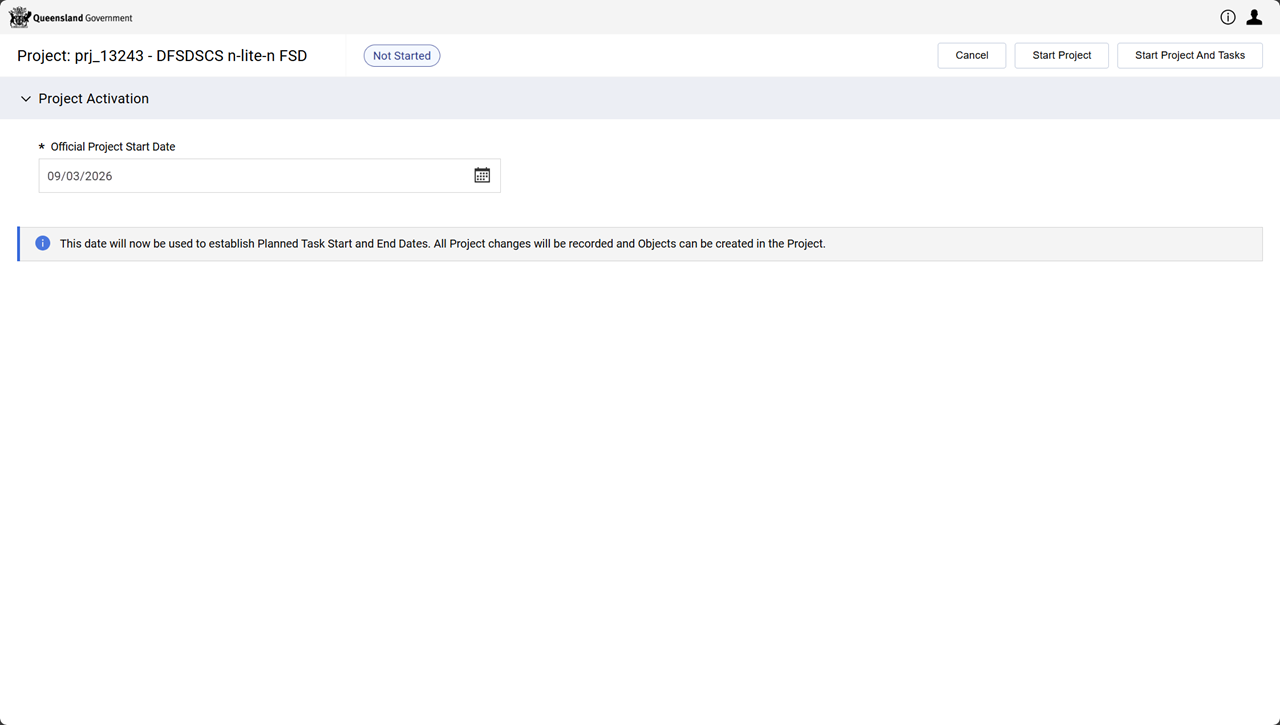Click empty area of Project Activation bar
The width and height of the screenshot is (1280, 725).
coord(700,99)
